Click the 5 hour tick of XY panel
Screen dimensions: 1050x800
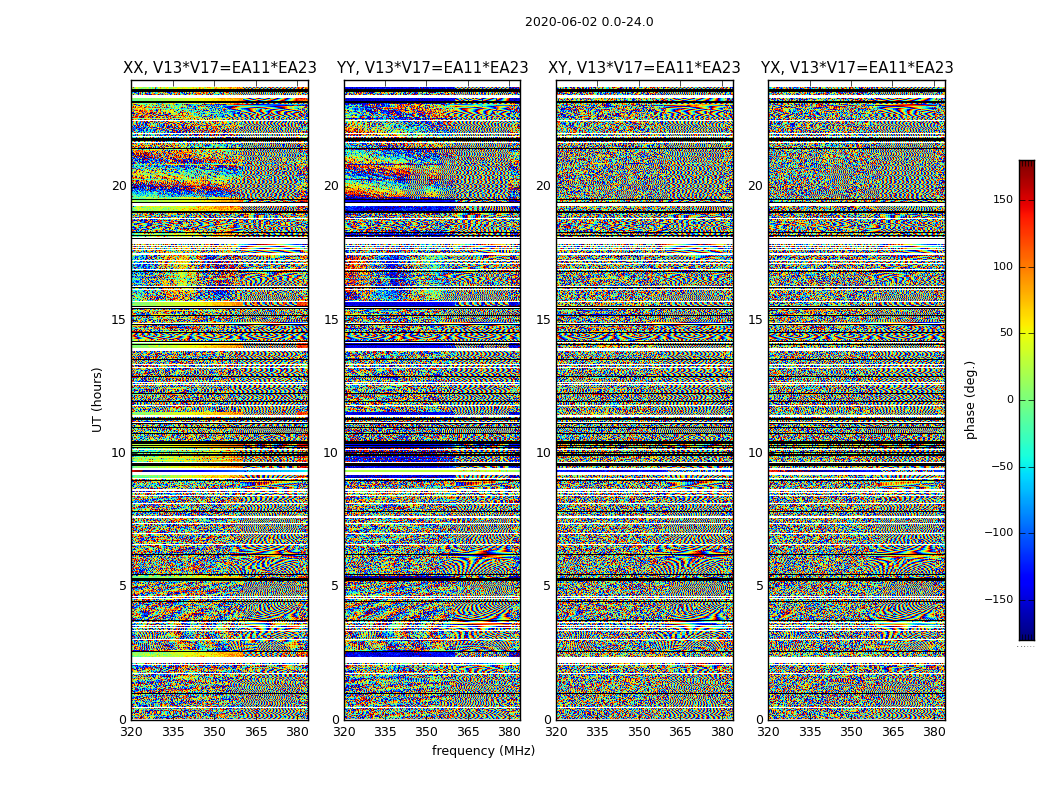(x=547, y=586)
